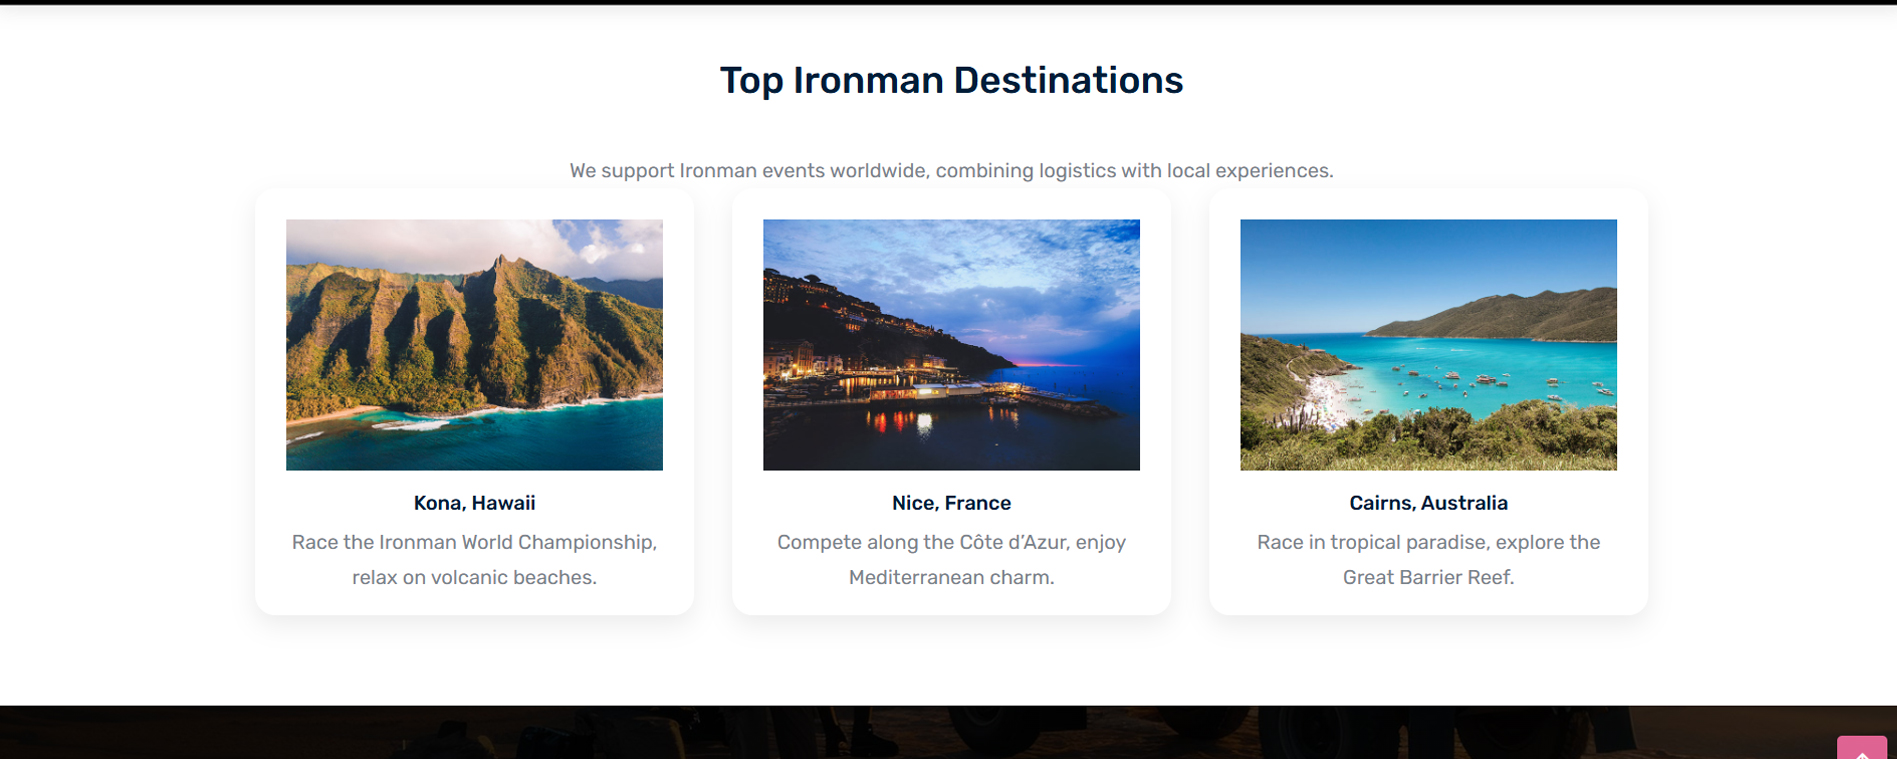The image size is (1897, 759).
Task: Open the Kona, Hawaii mountain coastline photo
Action: [474, 345]
